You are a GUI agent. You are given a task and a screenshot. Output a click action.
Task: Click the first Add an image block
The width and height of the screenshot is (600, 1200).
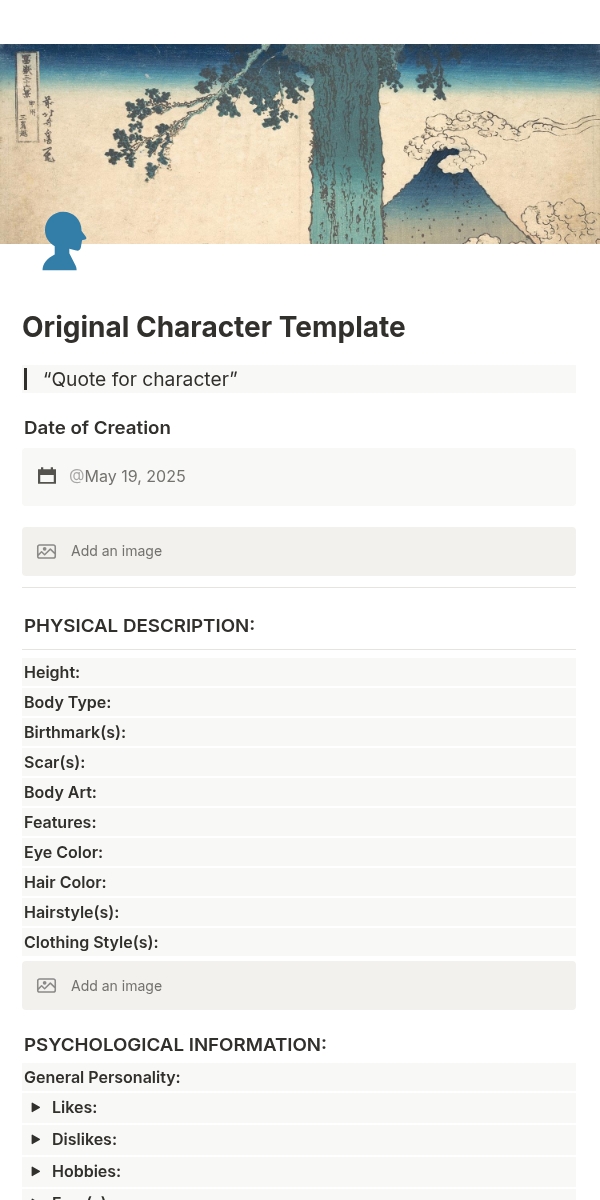(116, 551)
